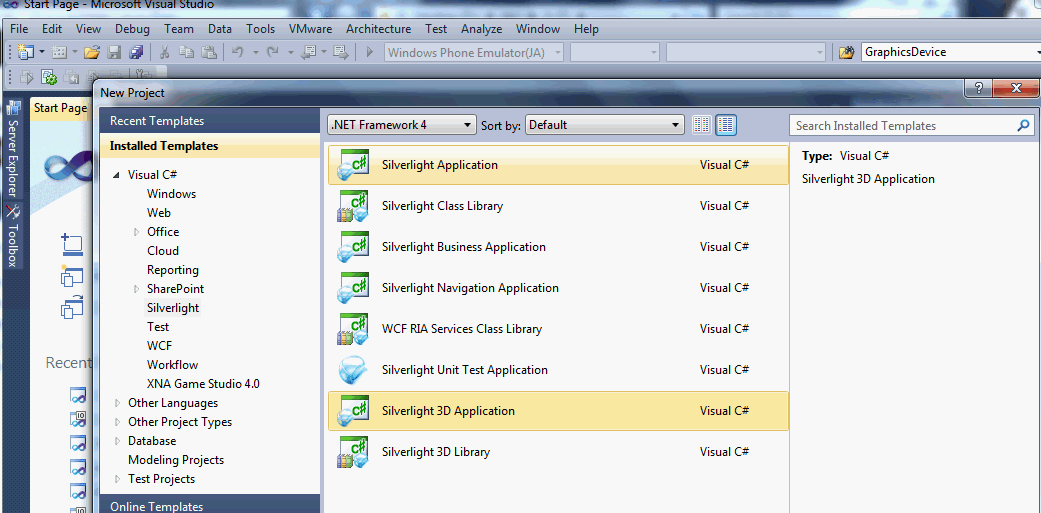Screen dimensions: 1041x513
Task: Click the Silverlight Business Application template icon
Action: pyautogui.click(x=353, y=247)
